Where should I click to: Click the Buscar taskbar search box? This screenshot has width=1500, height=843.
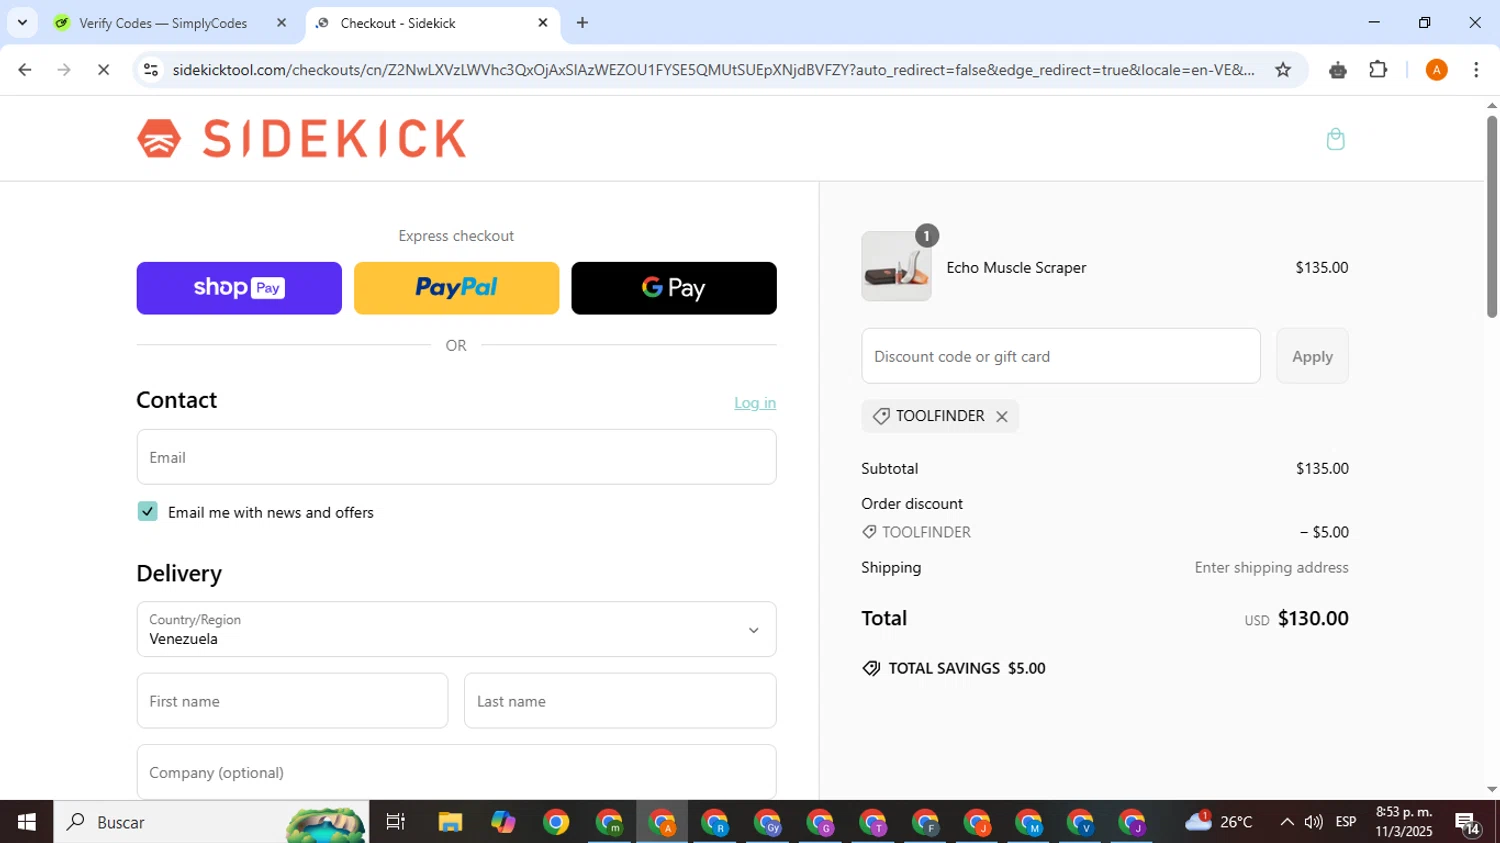click(211, 822)
